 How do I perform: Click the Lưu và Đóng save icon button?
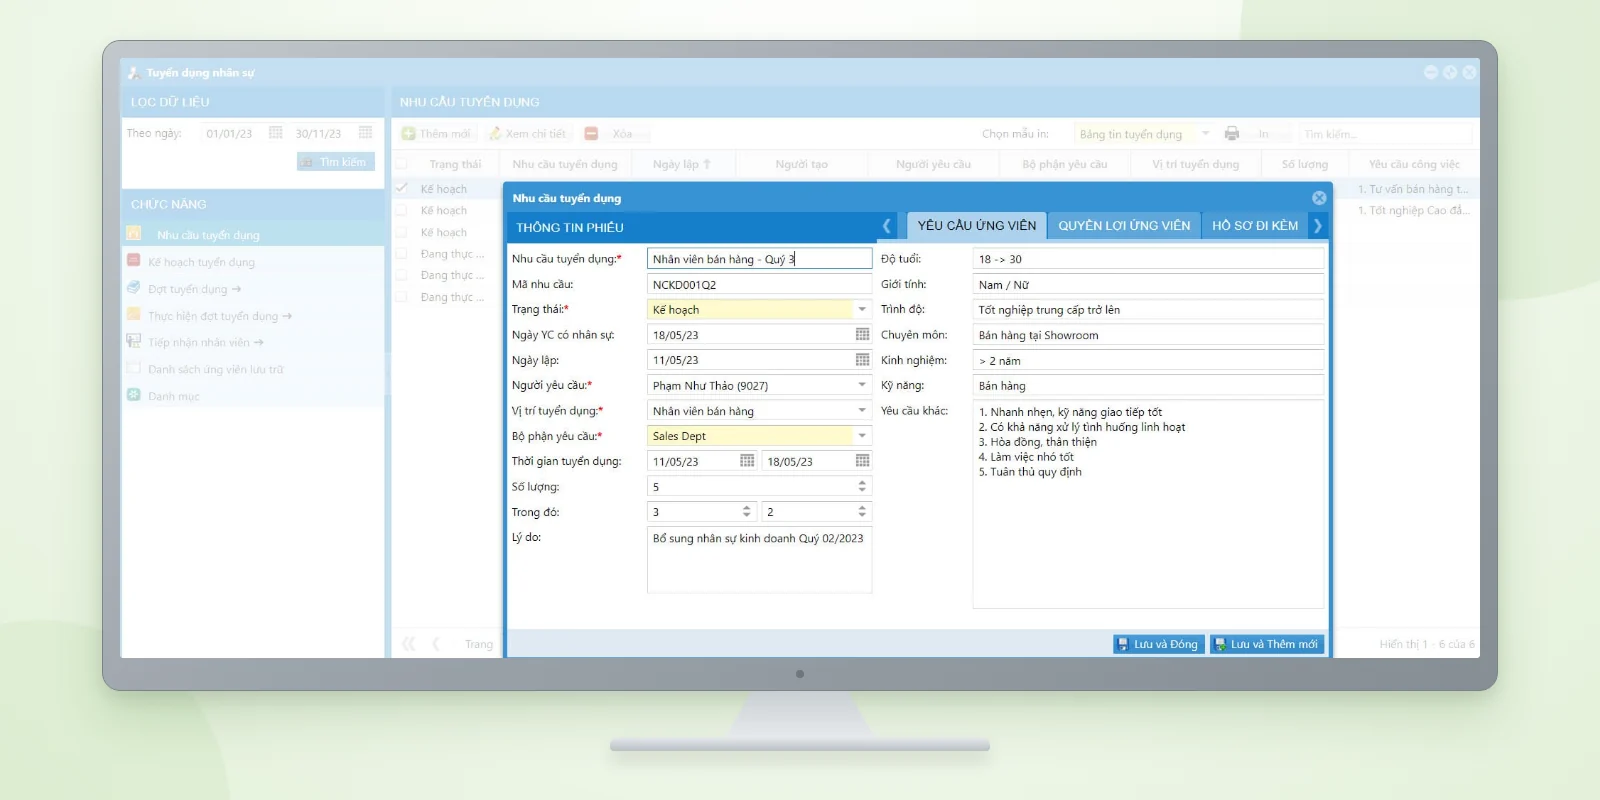[x=1157, y=644]
